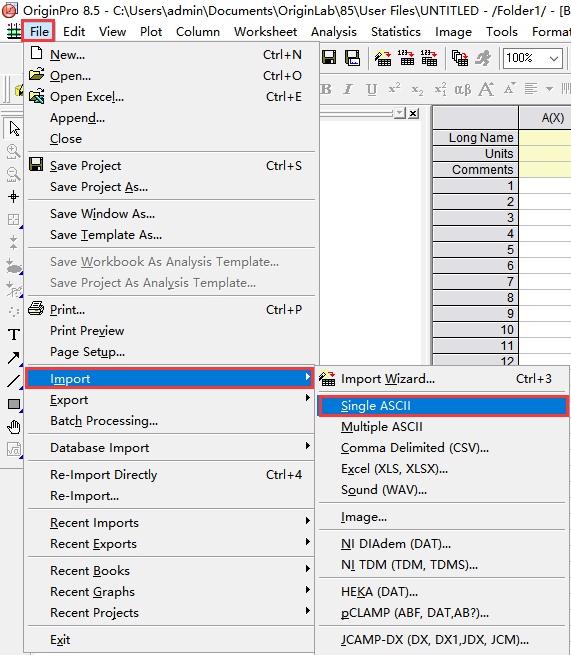Insert Greek alpha-beta symbols
The width and height of the screenshot is (571, 655).
(x=462, y=89)
